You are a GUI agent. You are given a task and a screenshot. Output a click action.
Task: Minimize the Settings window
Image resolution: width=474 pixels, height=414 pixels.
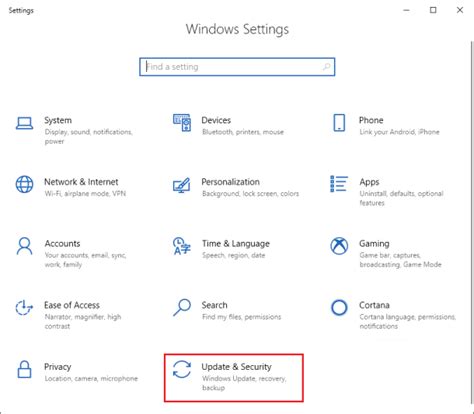coord(406,10)
